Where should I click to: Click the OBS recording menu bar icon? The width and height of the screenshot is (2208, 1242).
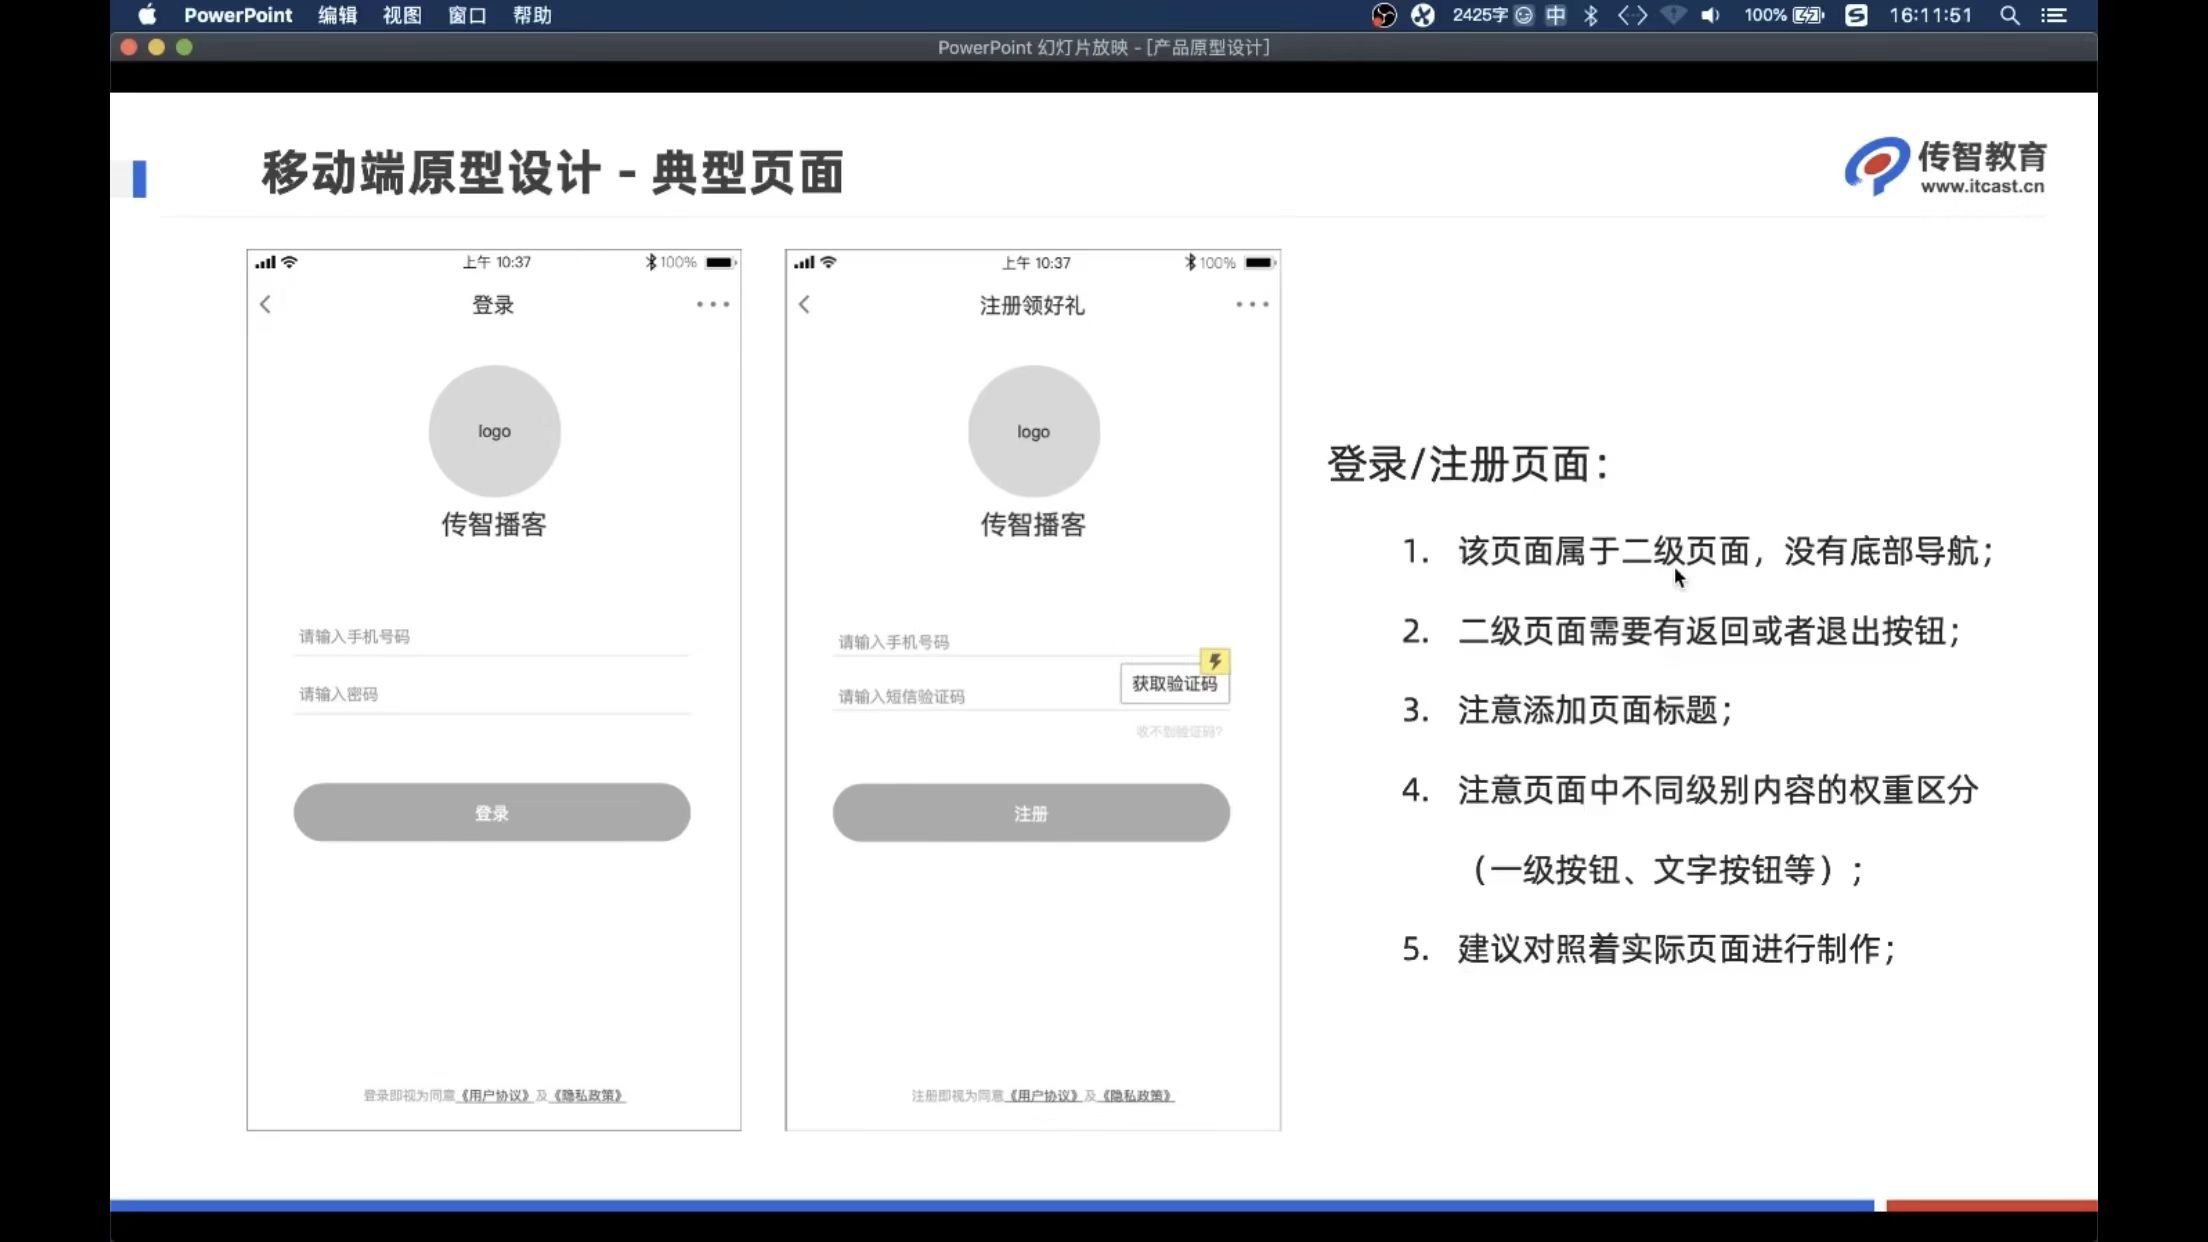coord(1383,15)
